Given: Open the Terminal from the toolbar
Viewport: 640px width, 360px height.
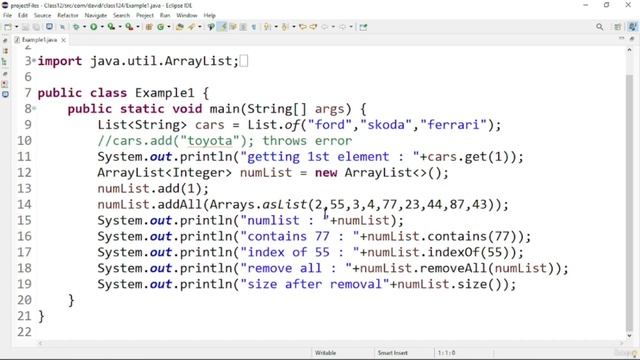Looking at the screenshot, I should pyautogui.click(x=49, y=27).
